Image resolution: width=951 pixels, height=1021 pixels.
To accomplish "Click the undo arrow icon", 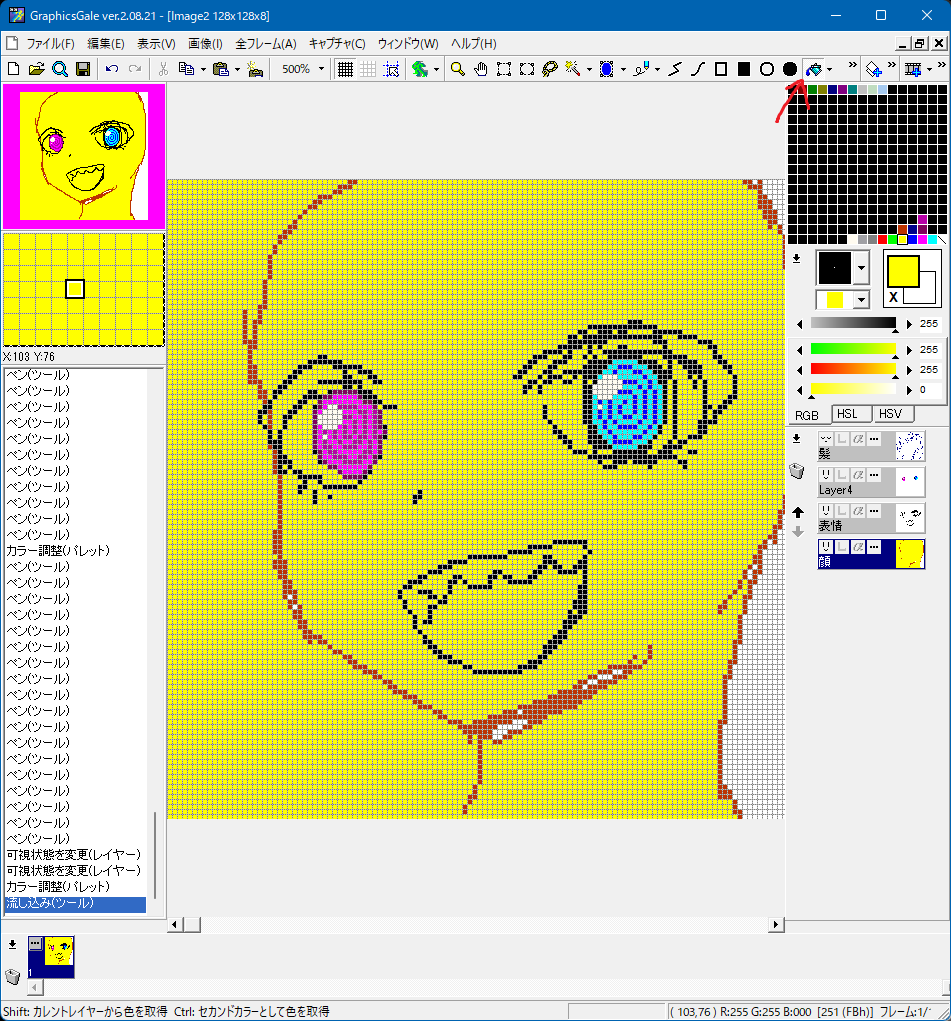I will click(x=111, y=69).
